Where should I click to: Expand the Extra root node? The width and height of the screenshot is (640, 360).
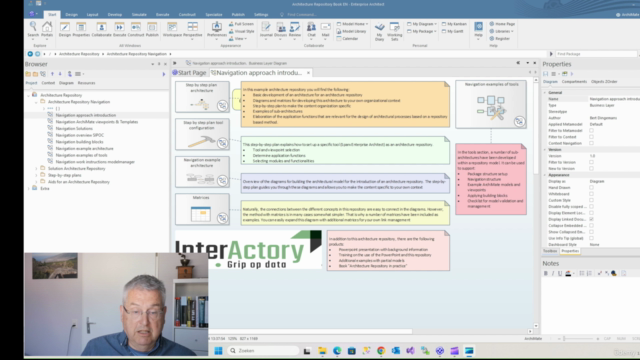(x=29, y=189)
